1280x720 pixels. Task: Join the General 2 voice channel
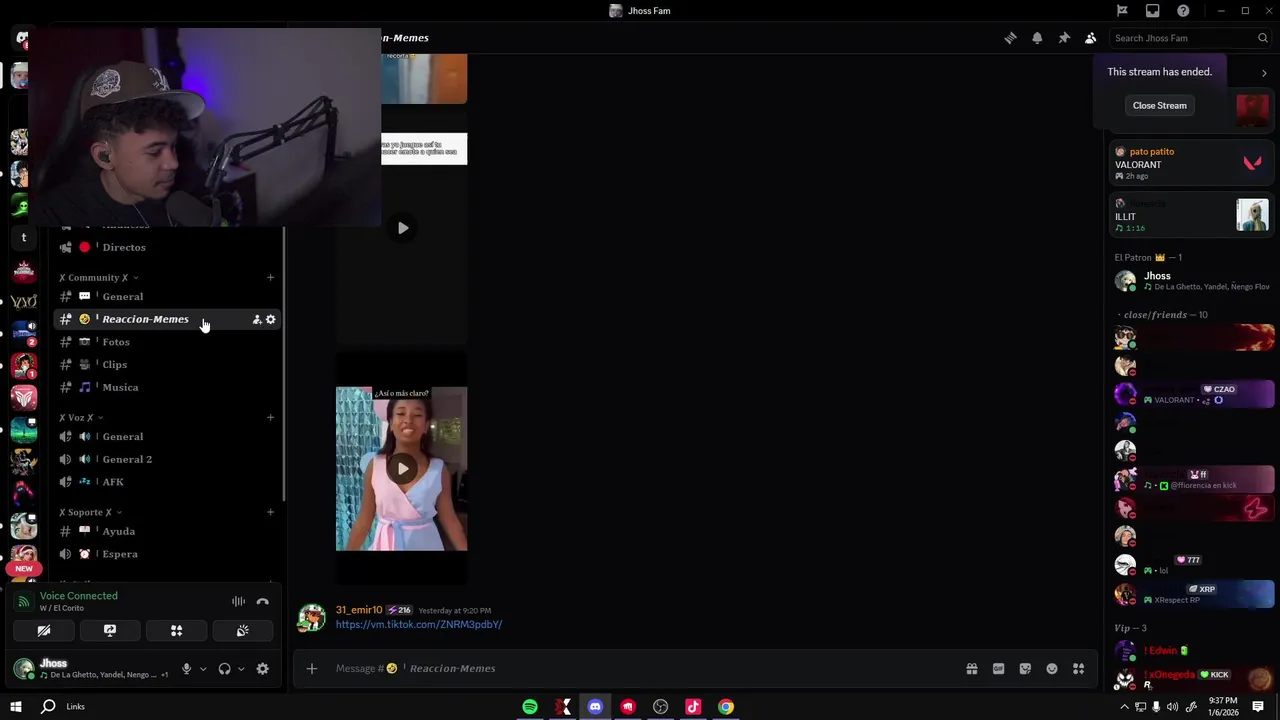[165, 459]
